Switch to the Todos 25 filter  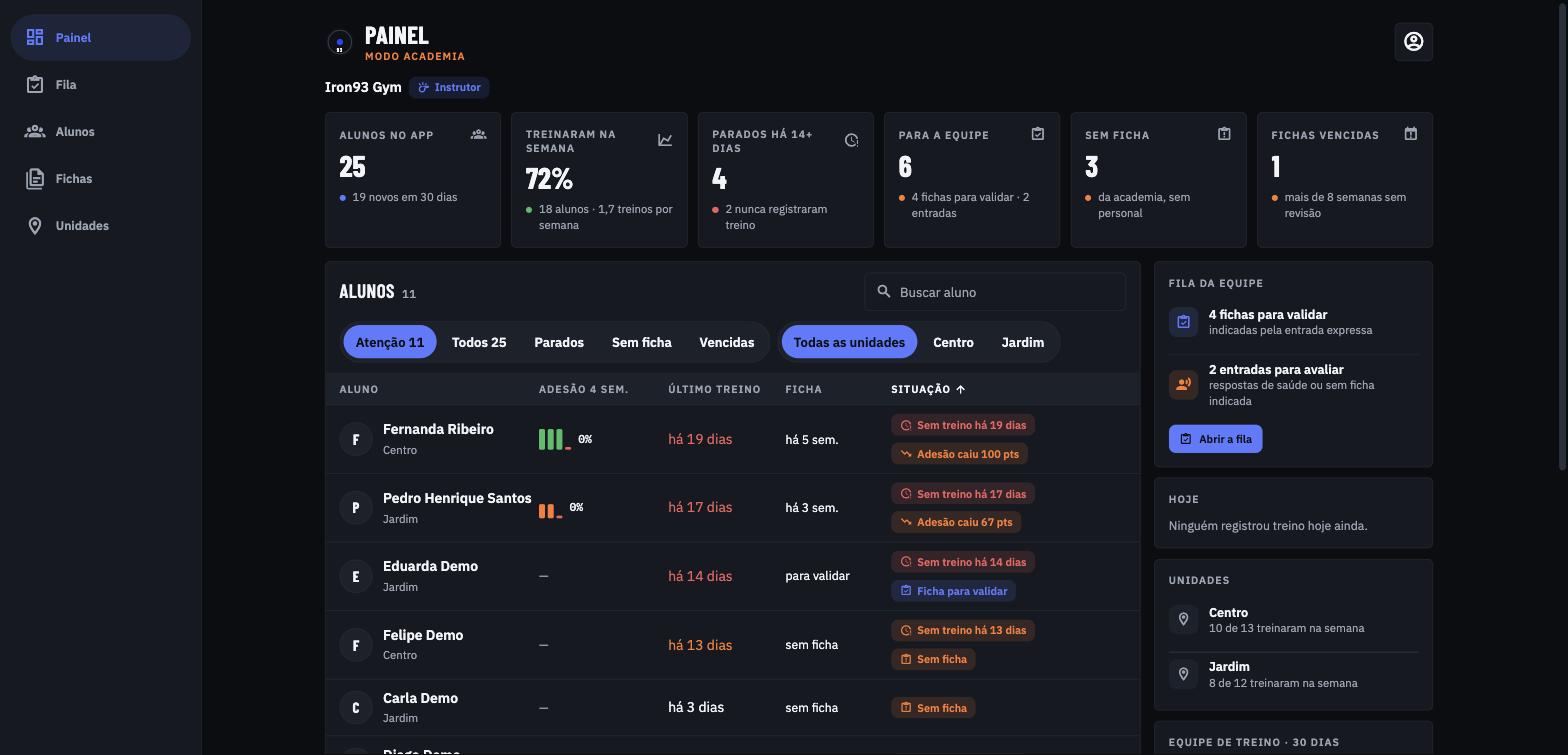[x=479, y=342]
